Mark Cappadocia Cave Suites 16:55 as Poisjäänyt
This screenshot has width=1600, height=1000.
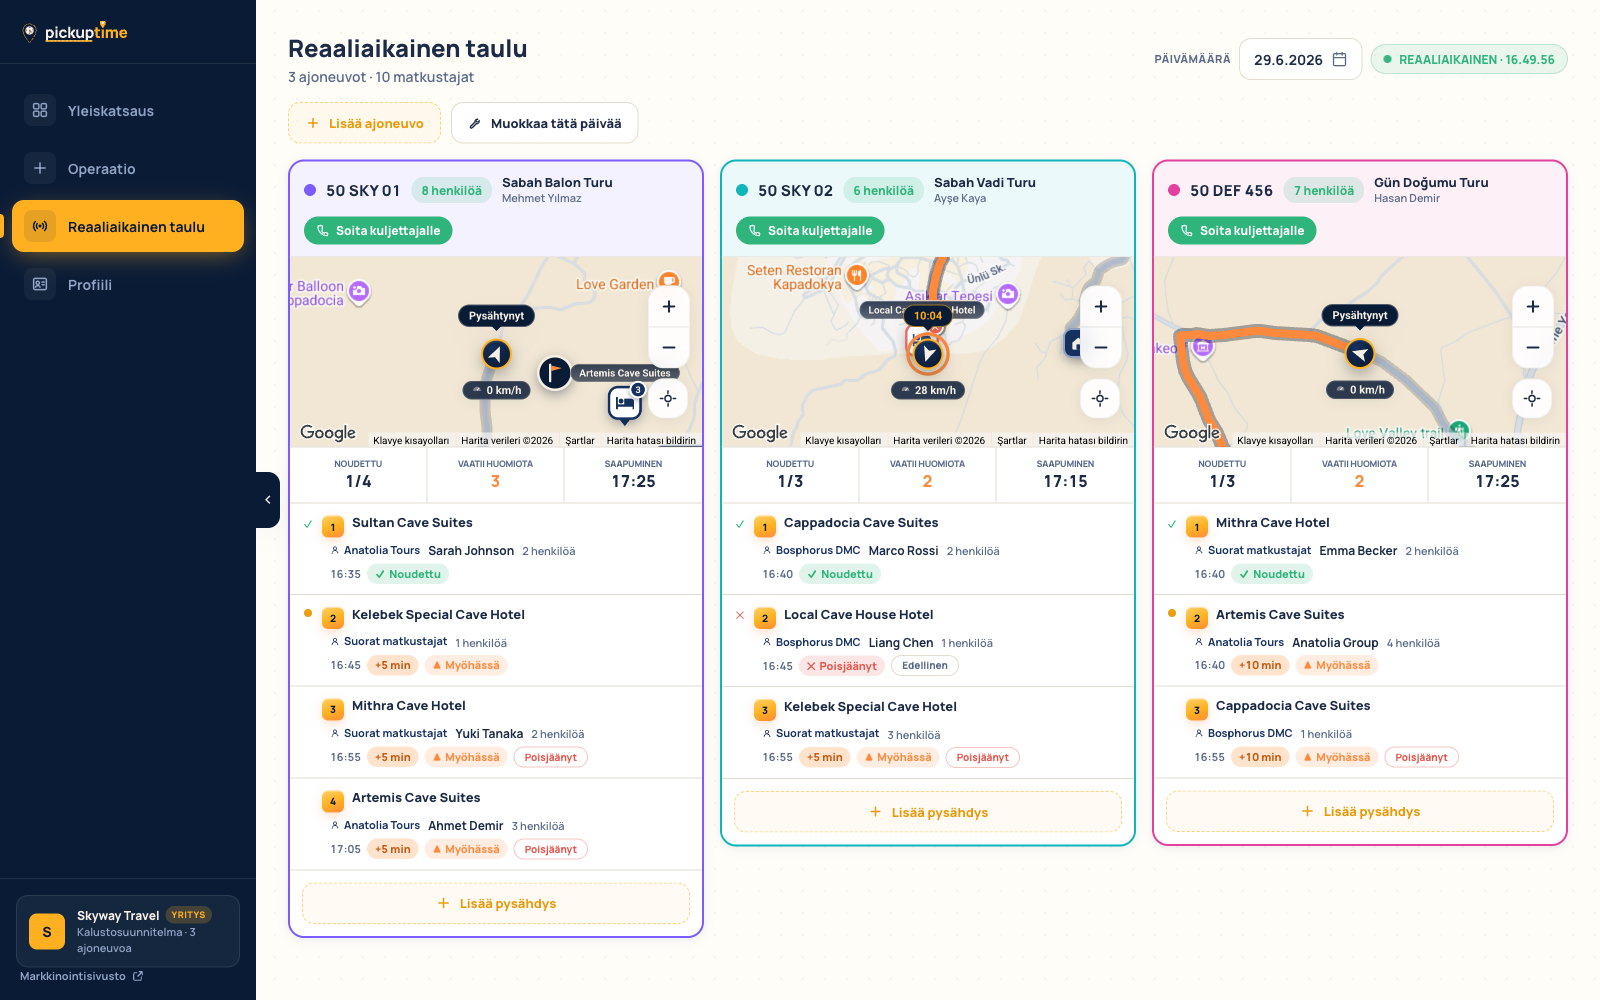1422,757
